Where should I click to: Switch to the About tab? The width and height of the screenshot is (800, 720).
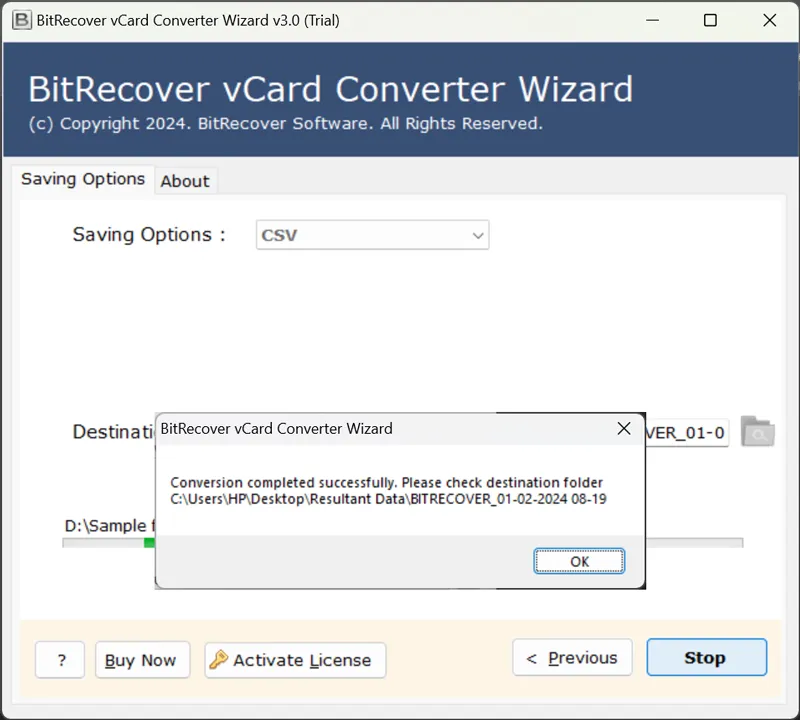click(x=185, y=181)
